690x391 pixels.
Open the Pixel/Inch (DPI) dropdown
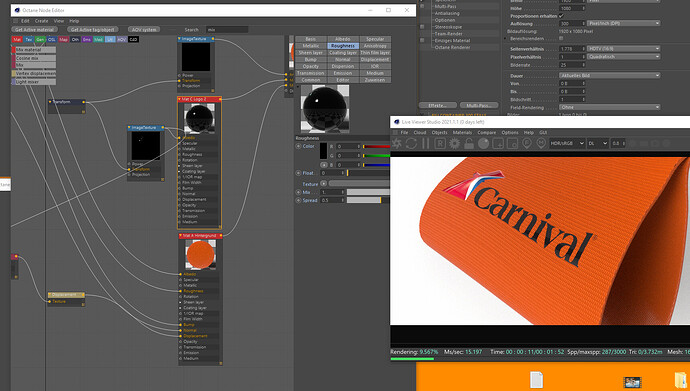click(623, 23)
